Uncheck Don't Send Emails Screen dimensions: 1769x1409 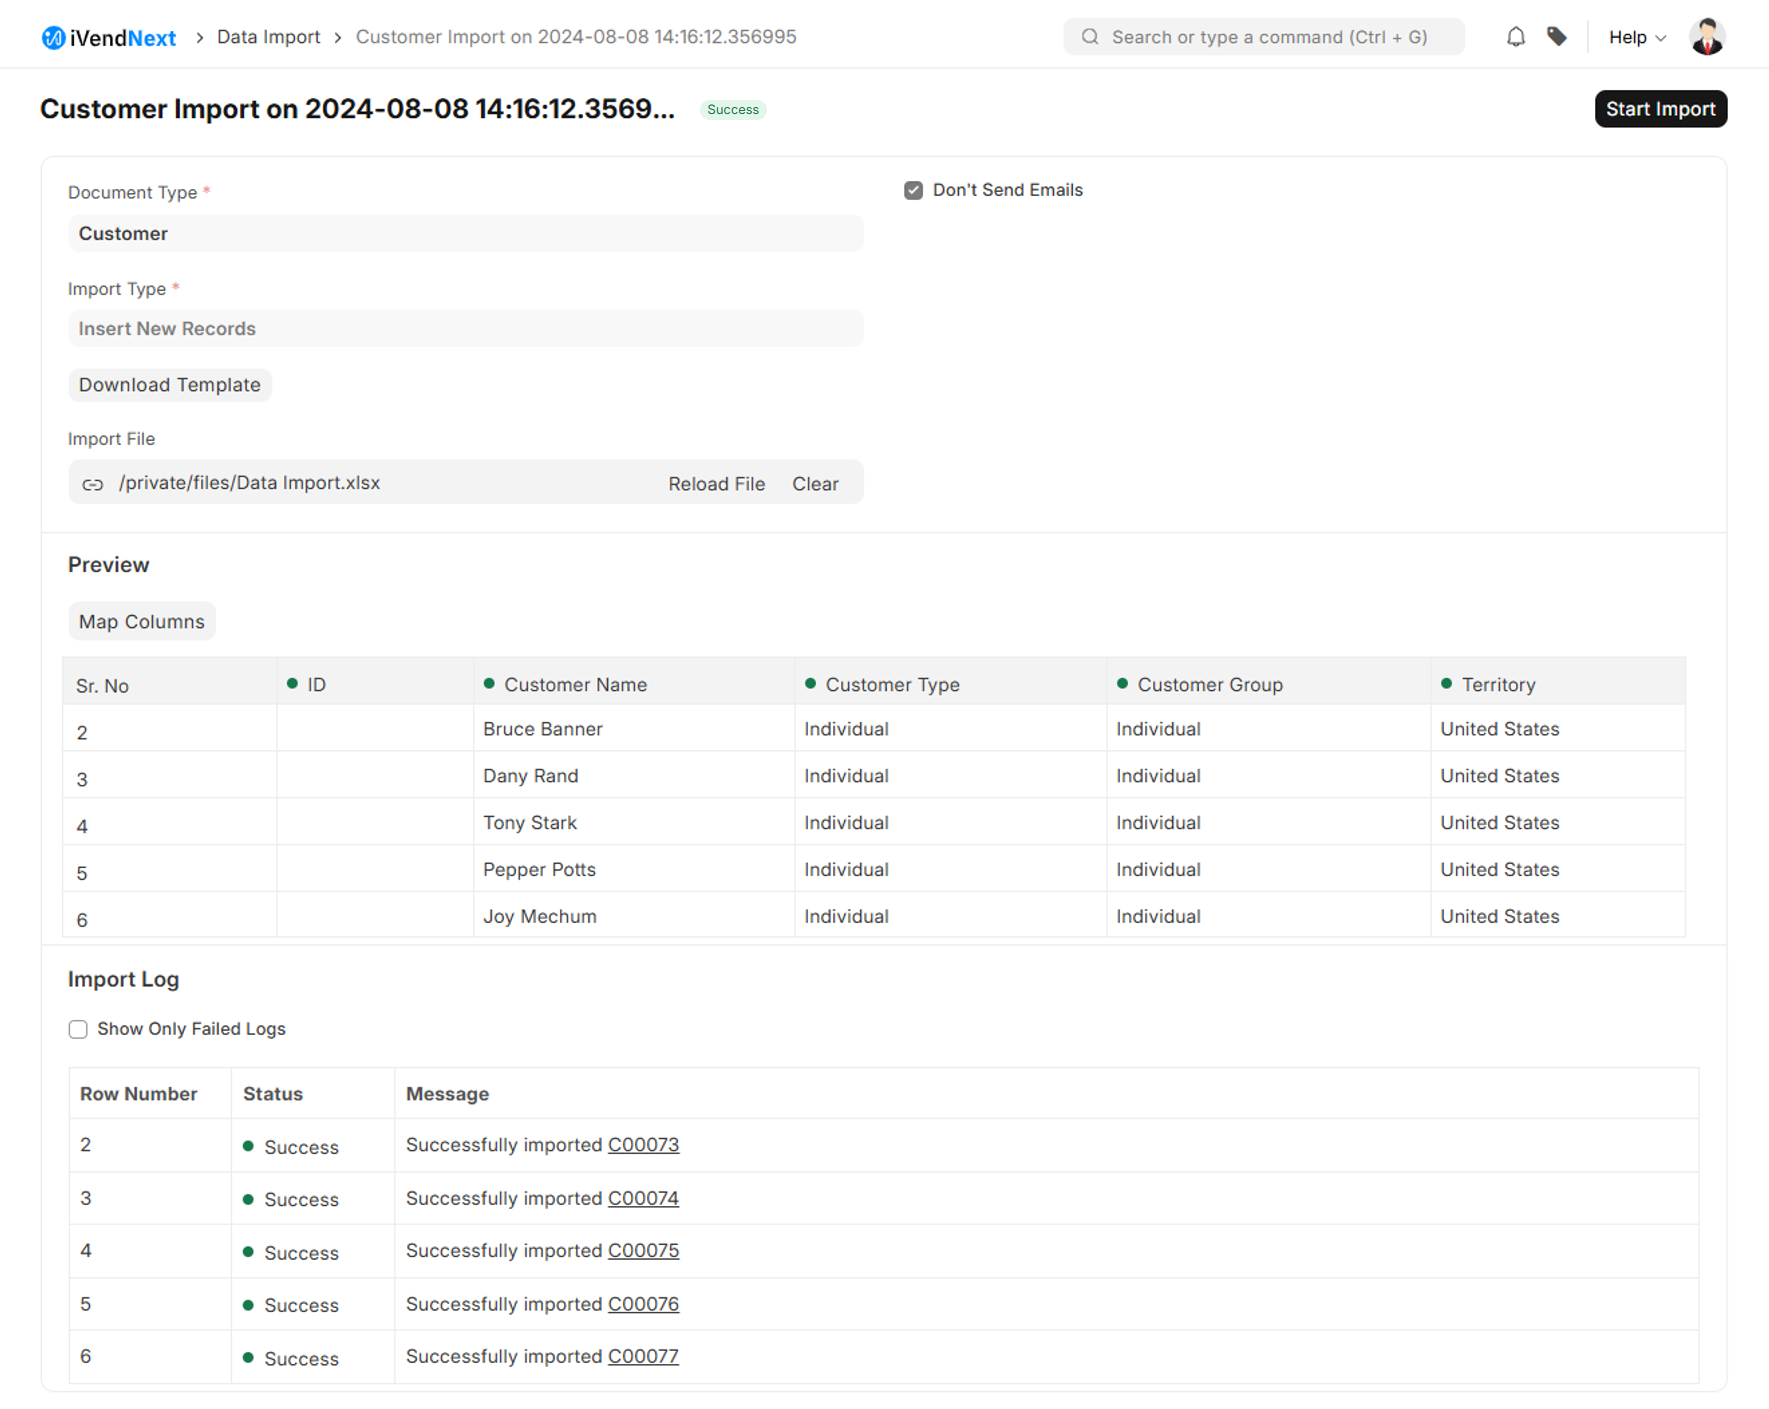913,190
